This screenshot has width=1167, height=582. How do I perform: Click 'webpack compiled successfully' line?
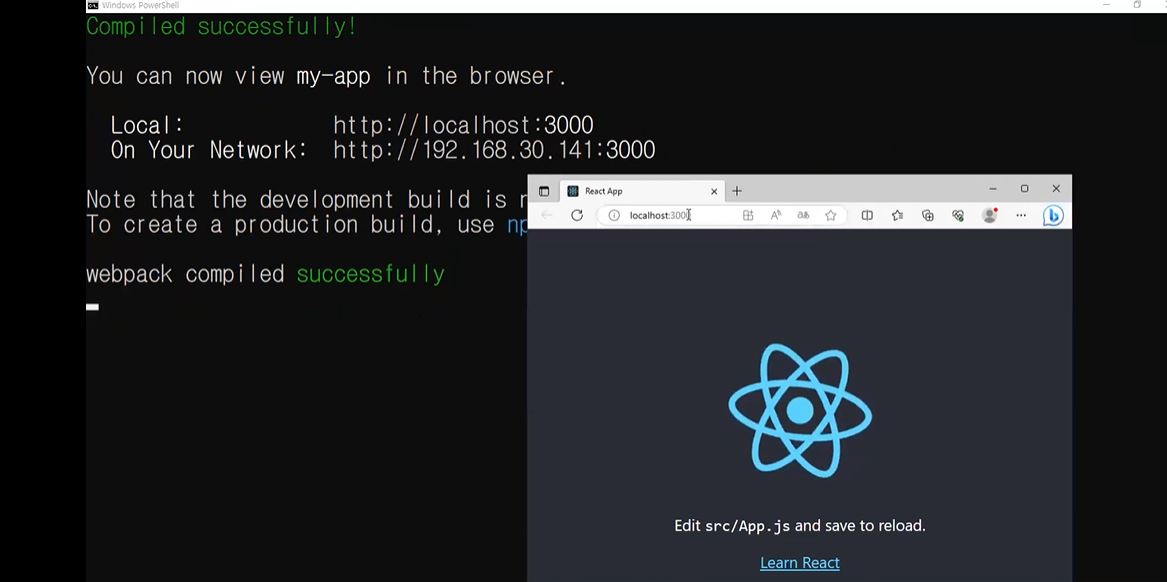(265, 275)
